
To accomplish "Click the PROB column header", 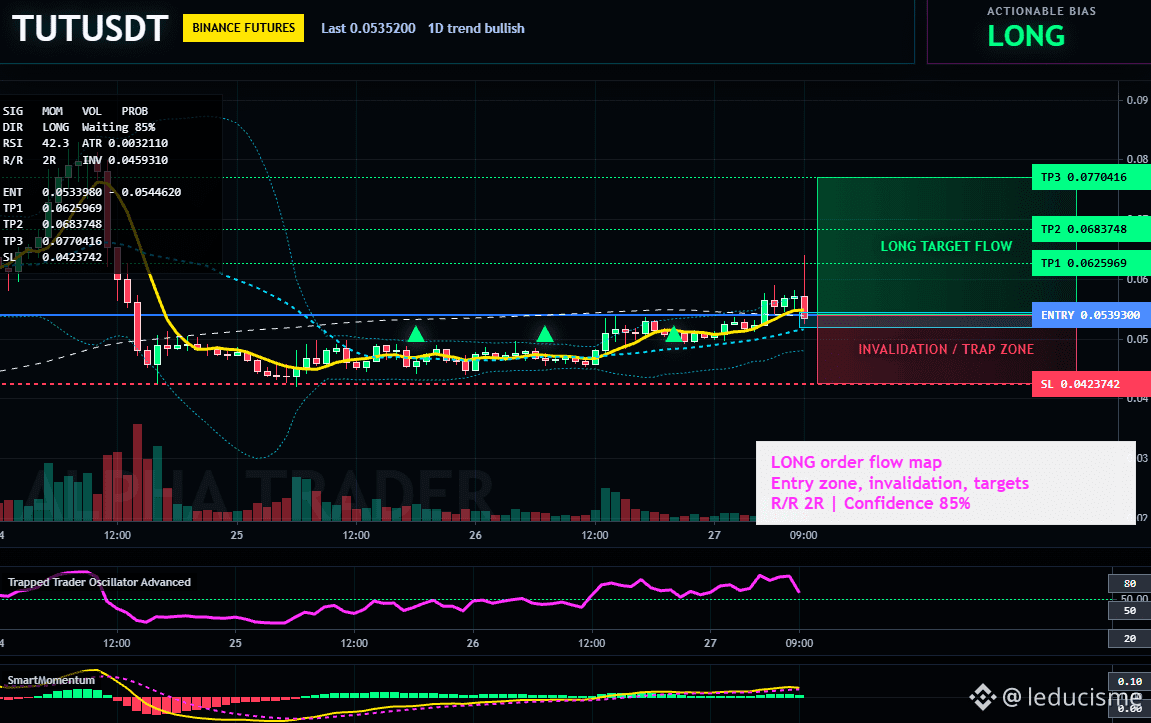I will (x=134, y=111).
